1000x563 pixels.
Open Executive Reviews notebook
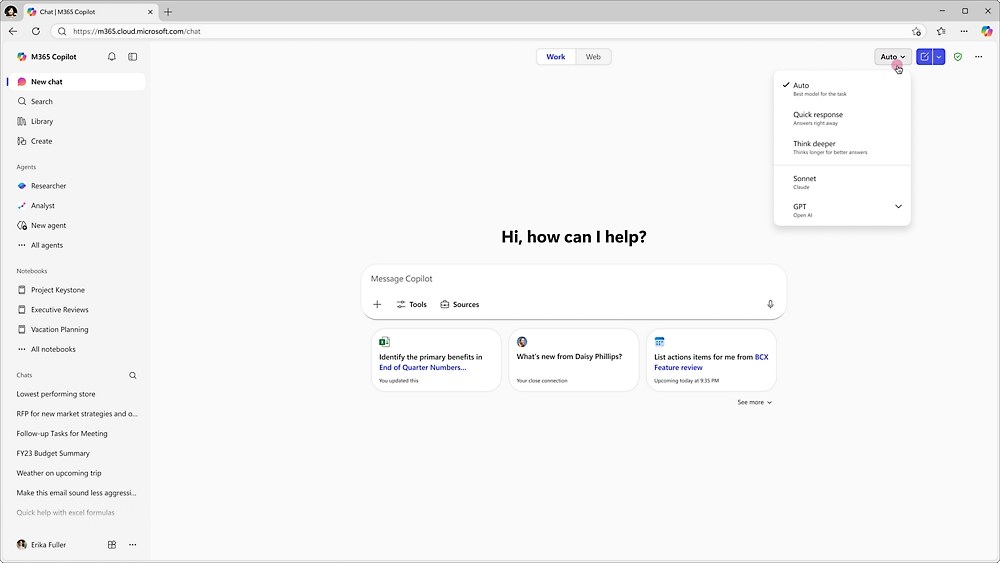coord(77,309)
